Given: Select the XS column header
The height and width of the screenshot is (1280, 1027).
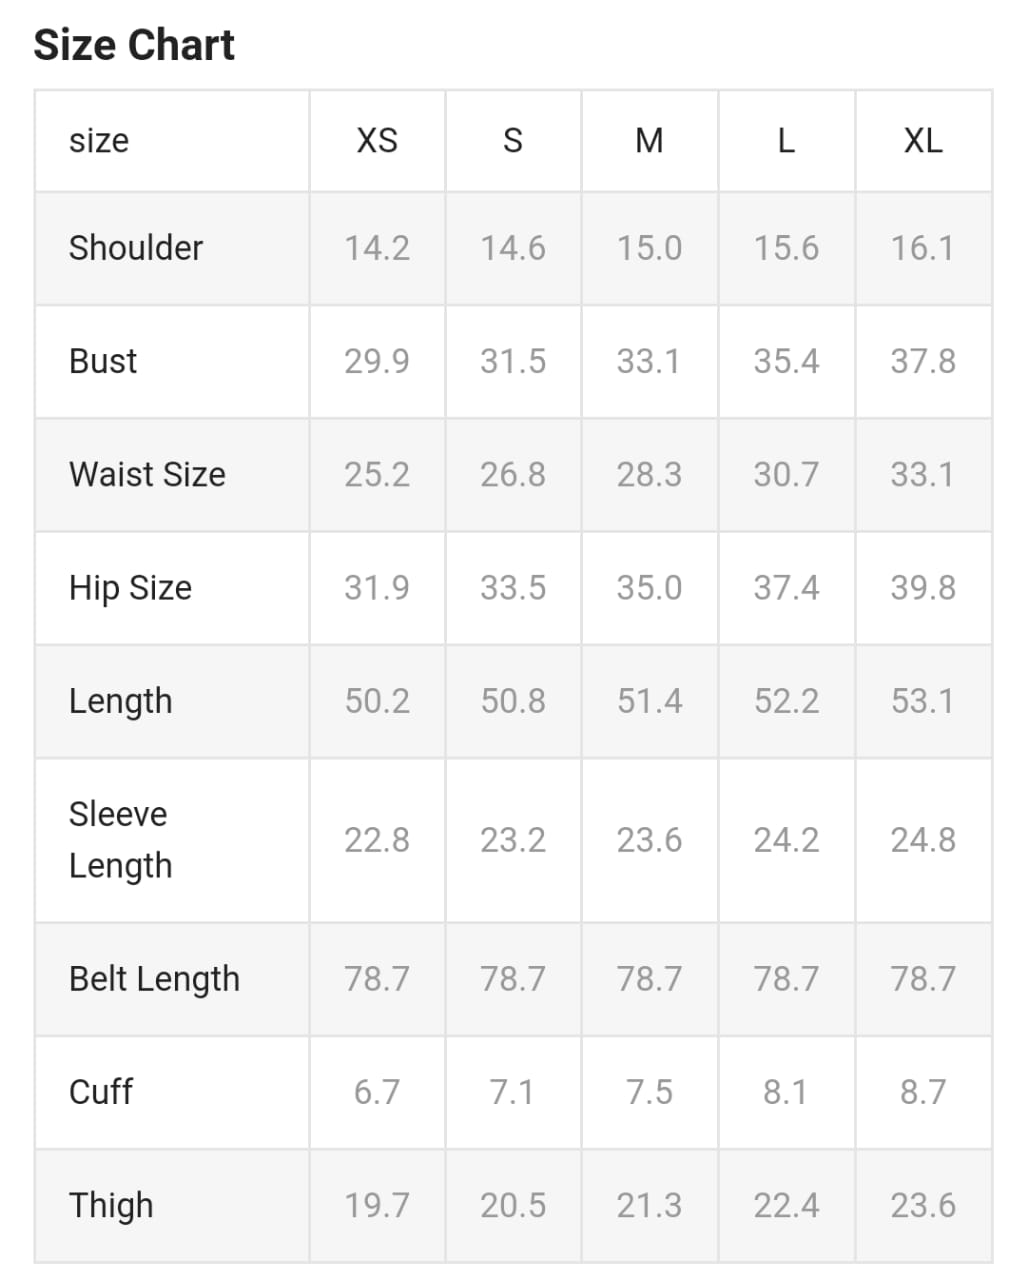Looking at the screenshot, I should point(377,140).
